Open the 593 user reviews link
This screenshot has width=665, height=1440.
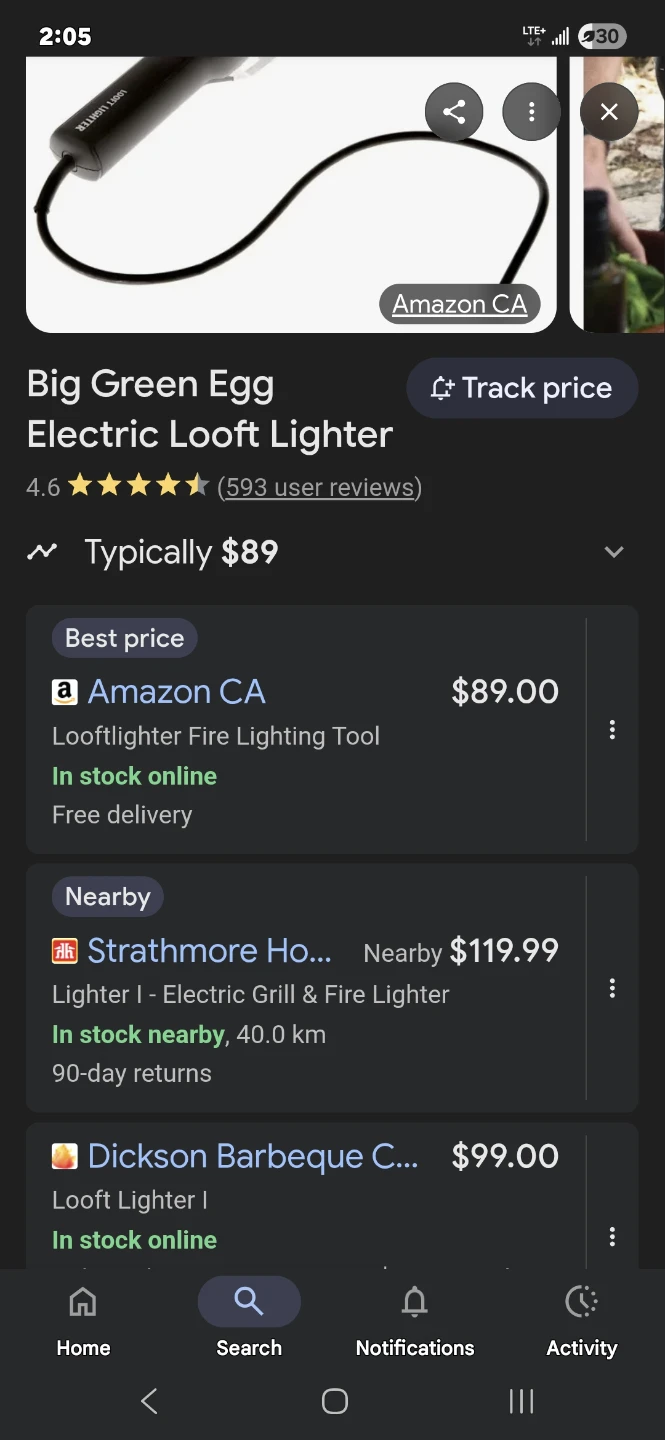point(319,487)
